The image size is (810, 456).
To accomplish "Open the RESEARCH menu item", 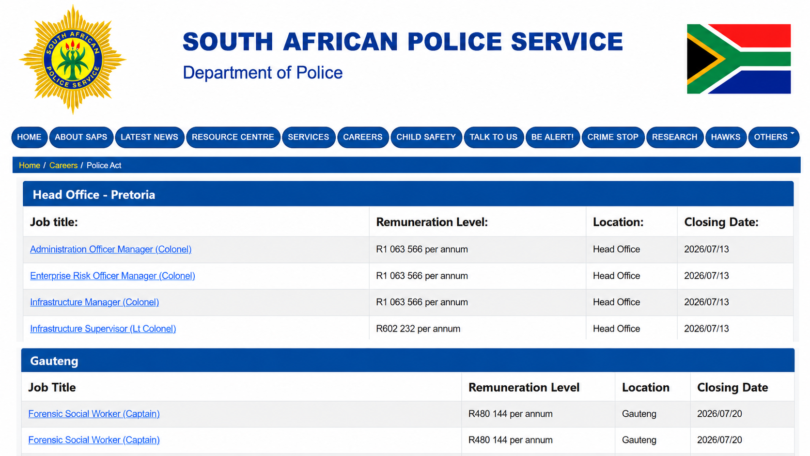I will [x=675, y=137].
